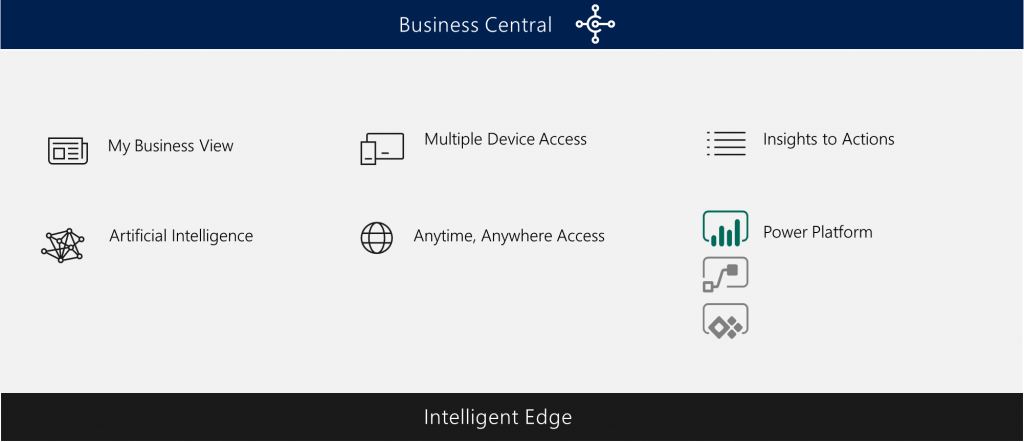This screenshot has width=1024, height=442.
Task: Click the Artificial Intelligence network icon
Action: coord(63,246)
